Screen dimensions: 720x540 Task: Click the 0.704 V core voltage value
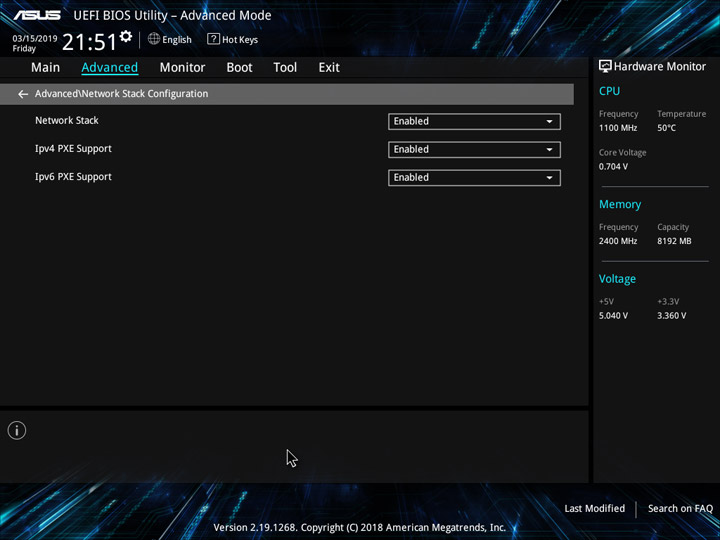pos(613,166)
